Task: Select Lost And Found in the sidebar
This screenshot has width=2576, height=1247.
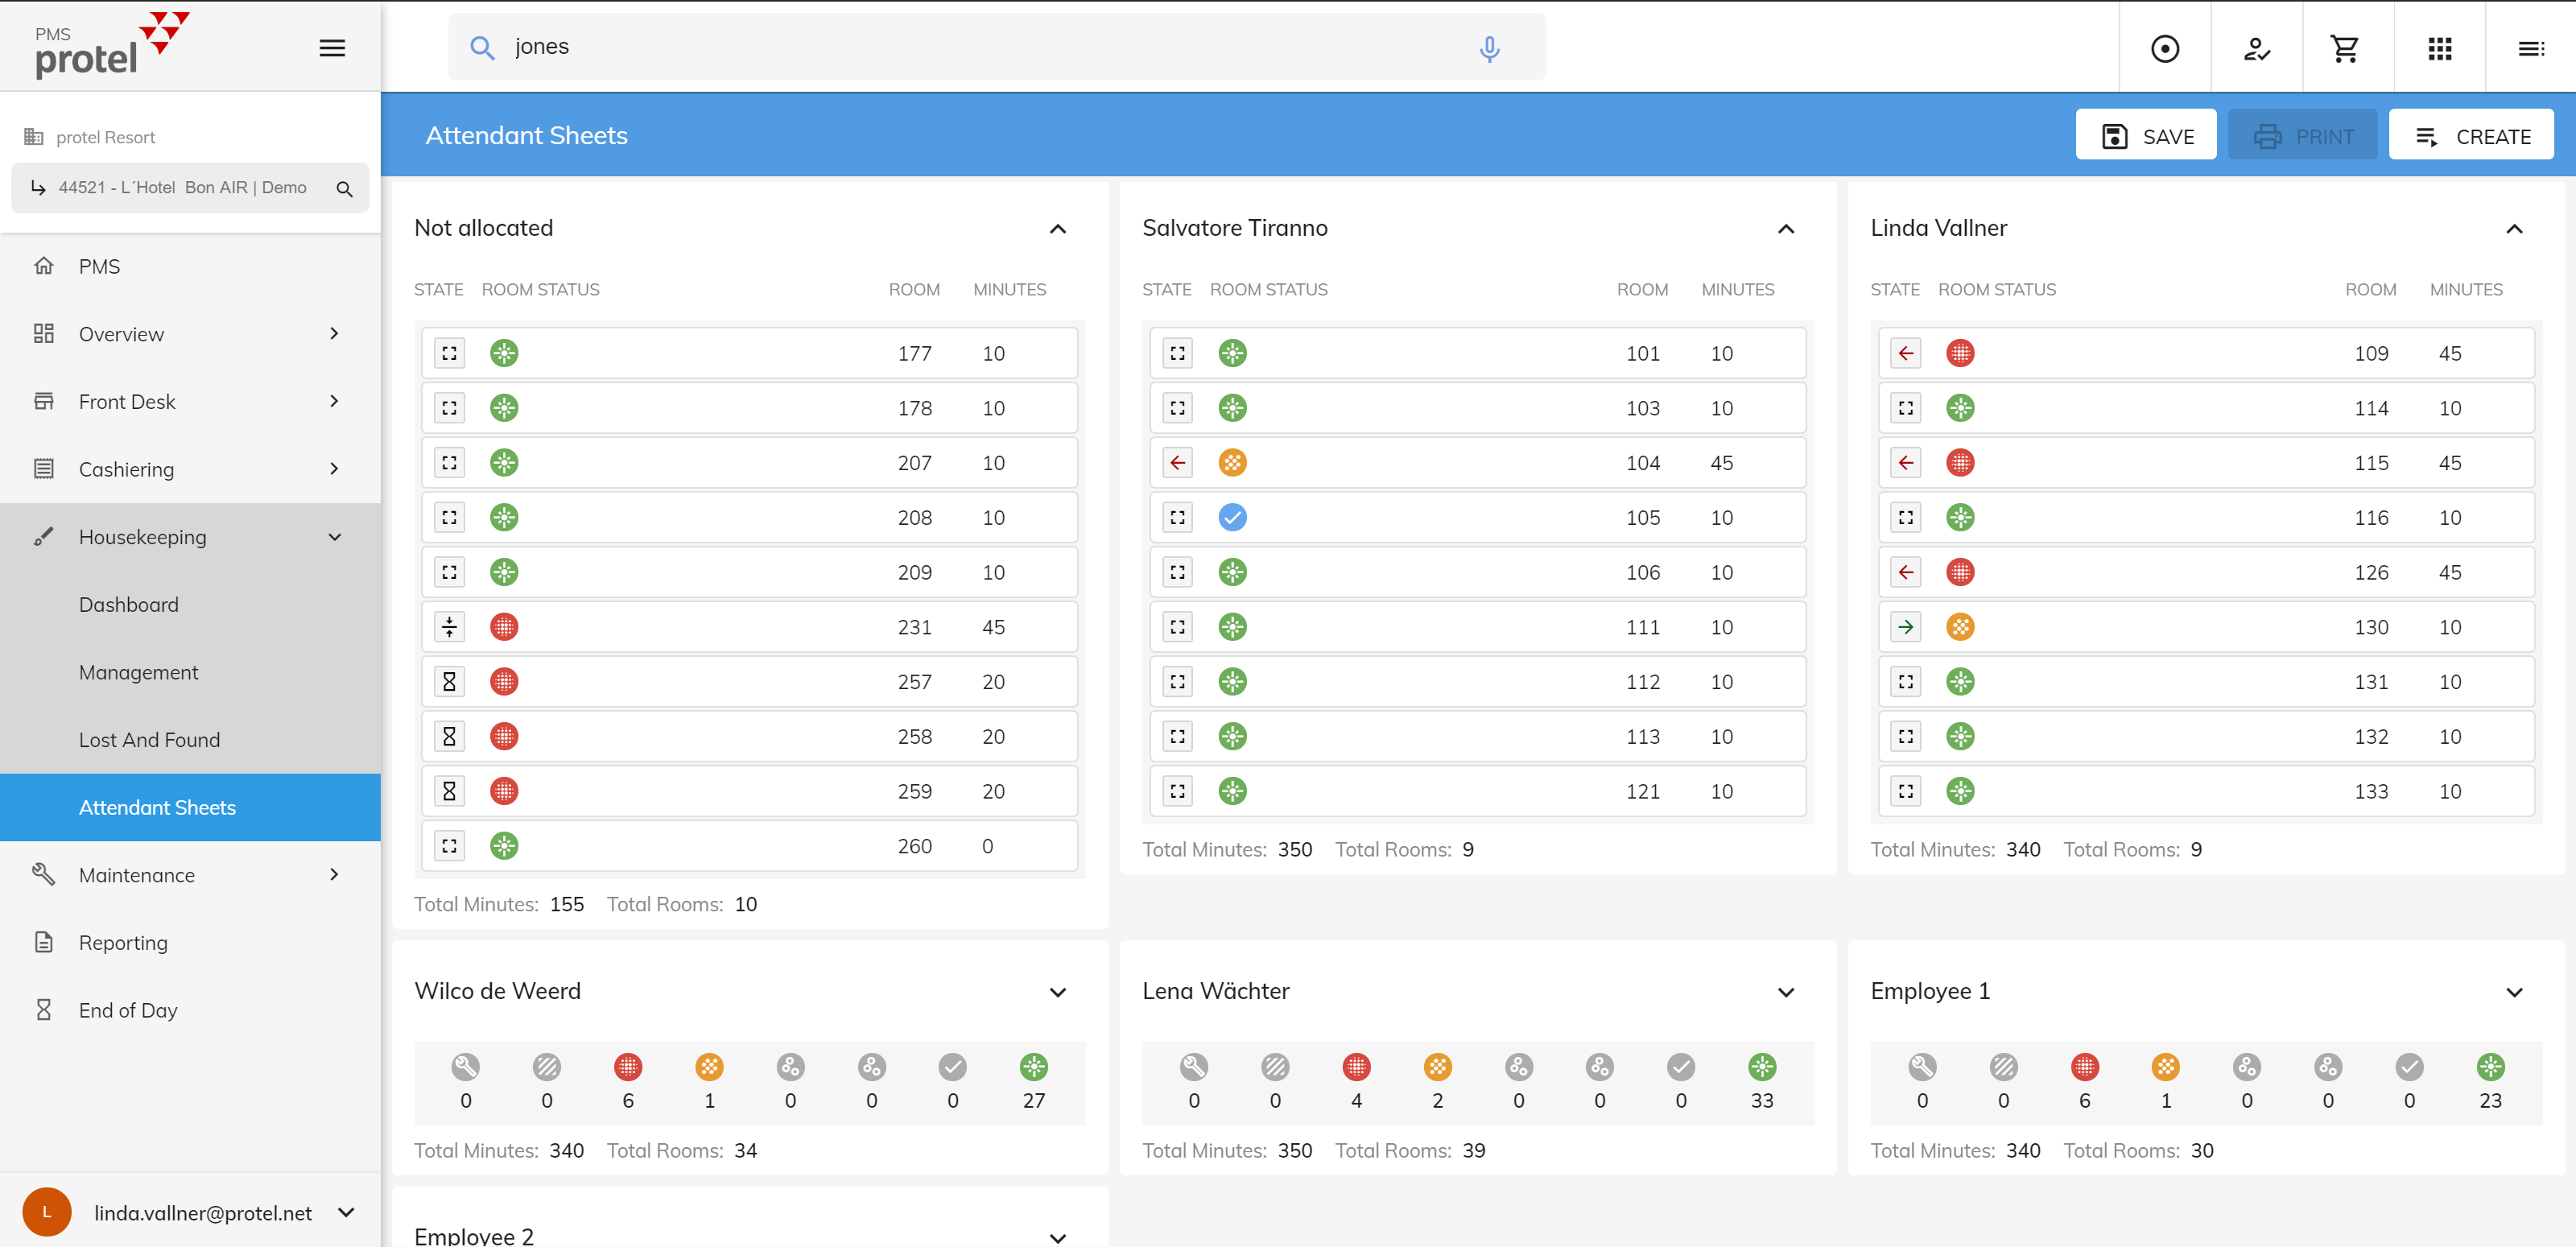Action: pos(149,740)
